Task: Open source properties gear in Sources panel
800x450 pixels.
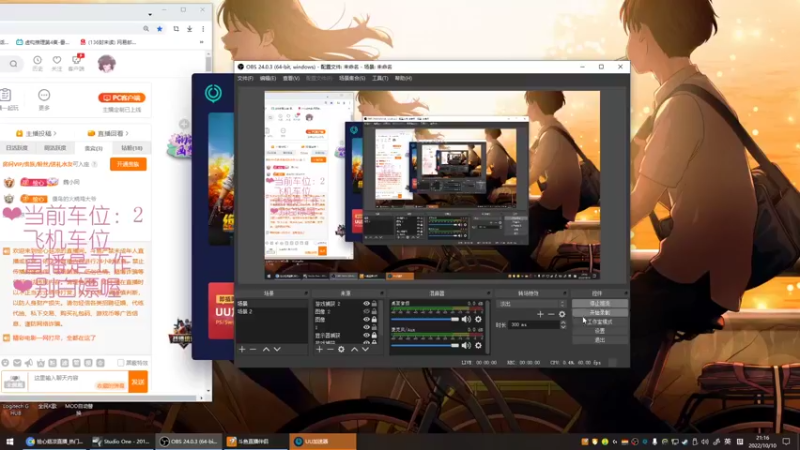Action: coord(341,349)
